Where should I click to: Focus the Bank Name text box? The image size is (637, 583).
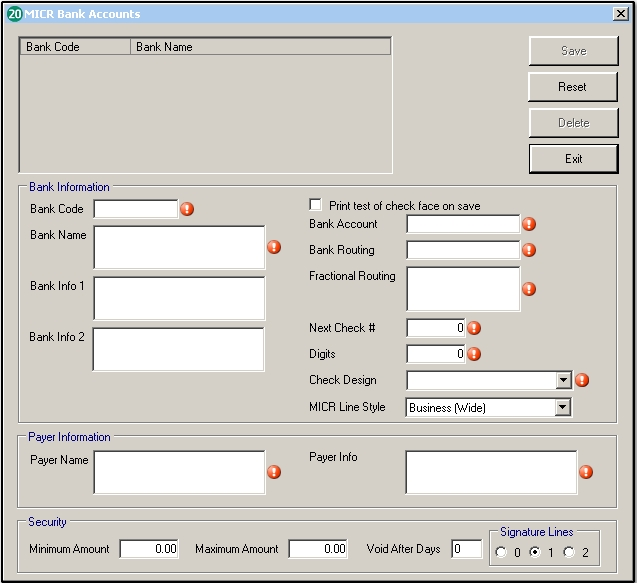(179, 247)
